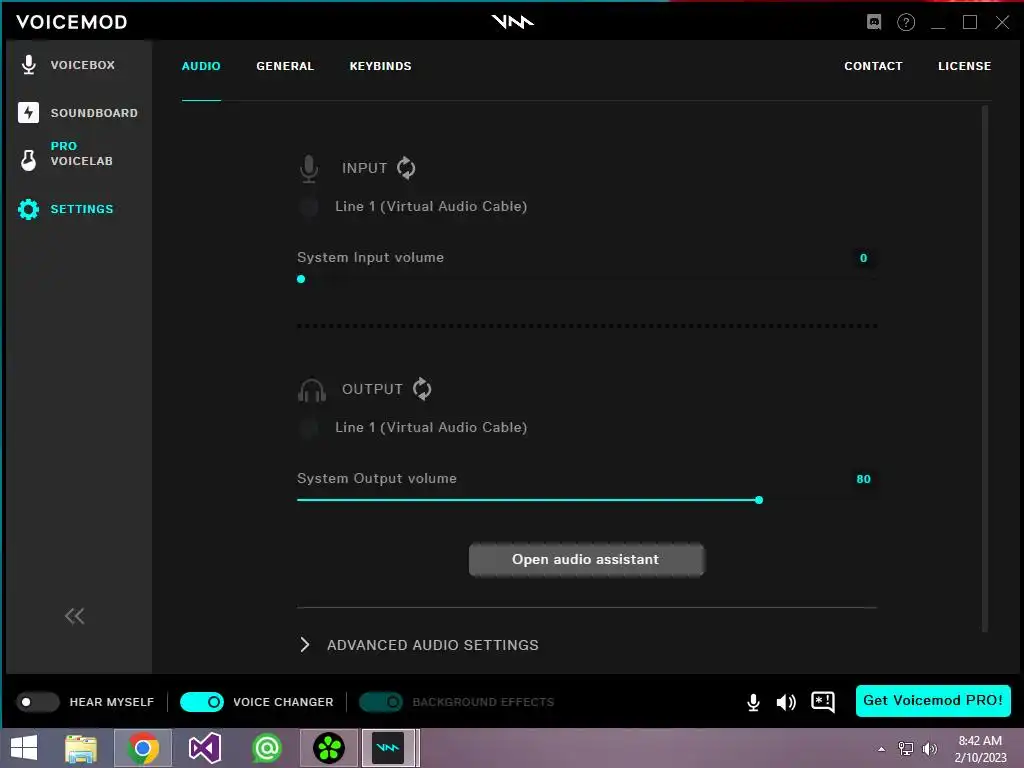Mute microphone in bottom bar
This screenshot has height=768, width=1024.
pyautogui.click(x=753, y=702)
